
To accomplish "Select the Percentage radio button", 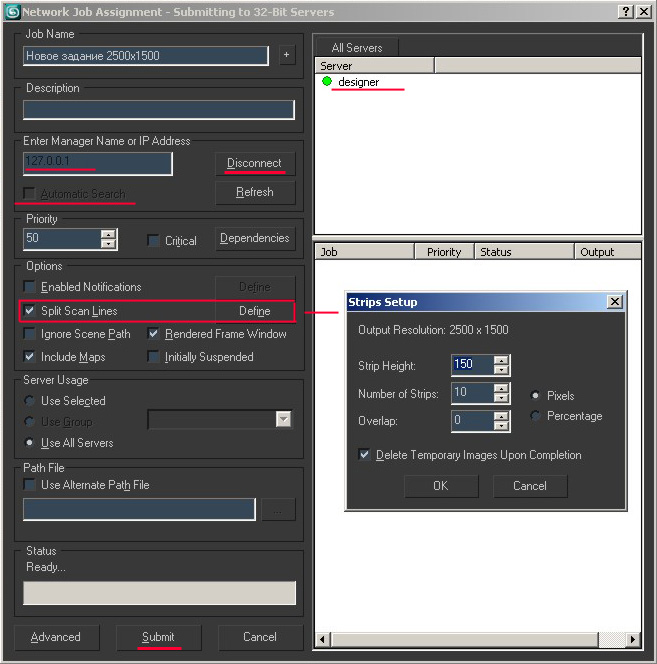I will coord(536,416).
